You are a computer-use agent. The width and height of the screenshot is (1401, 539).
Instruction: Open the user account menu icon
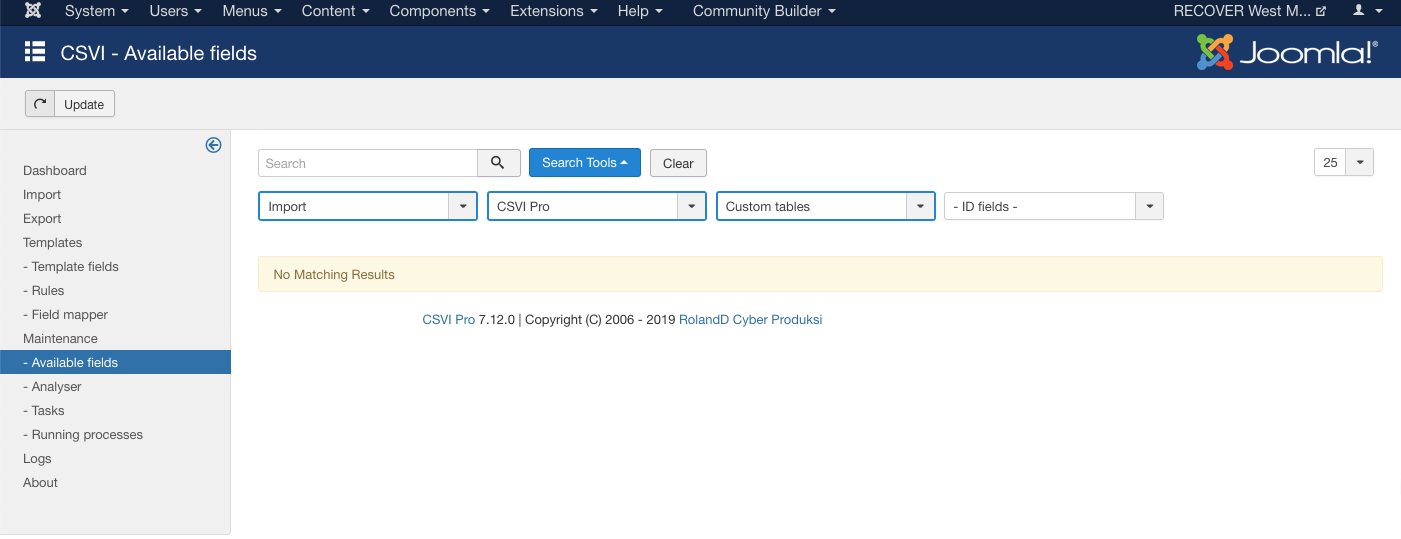1365,11
